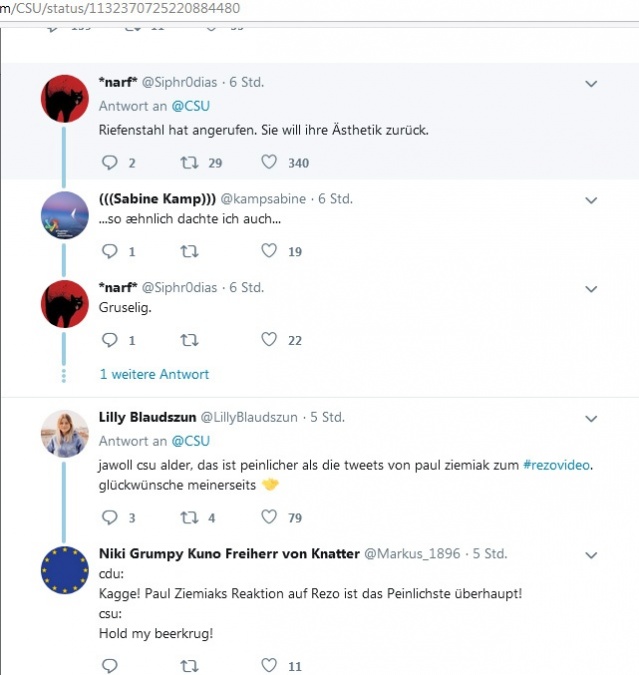Like the Gruselig tweet
The height and width of the screenshot is (675, 639).
[268, 340]
